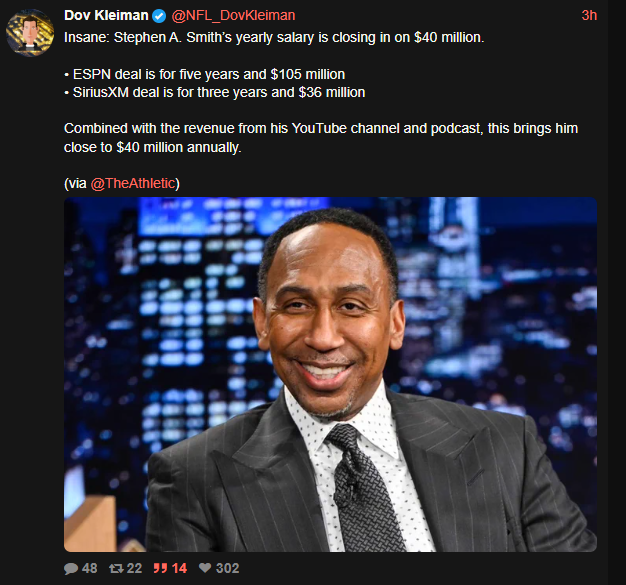Enlarge the attached photo of smiling man
626x585 pixels.
pyautogui.click(x=330, y=374)
